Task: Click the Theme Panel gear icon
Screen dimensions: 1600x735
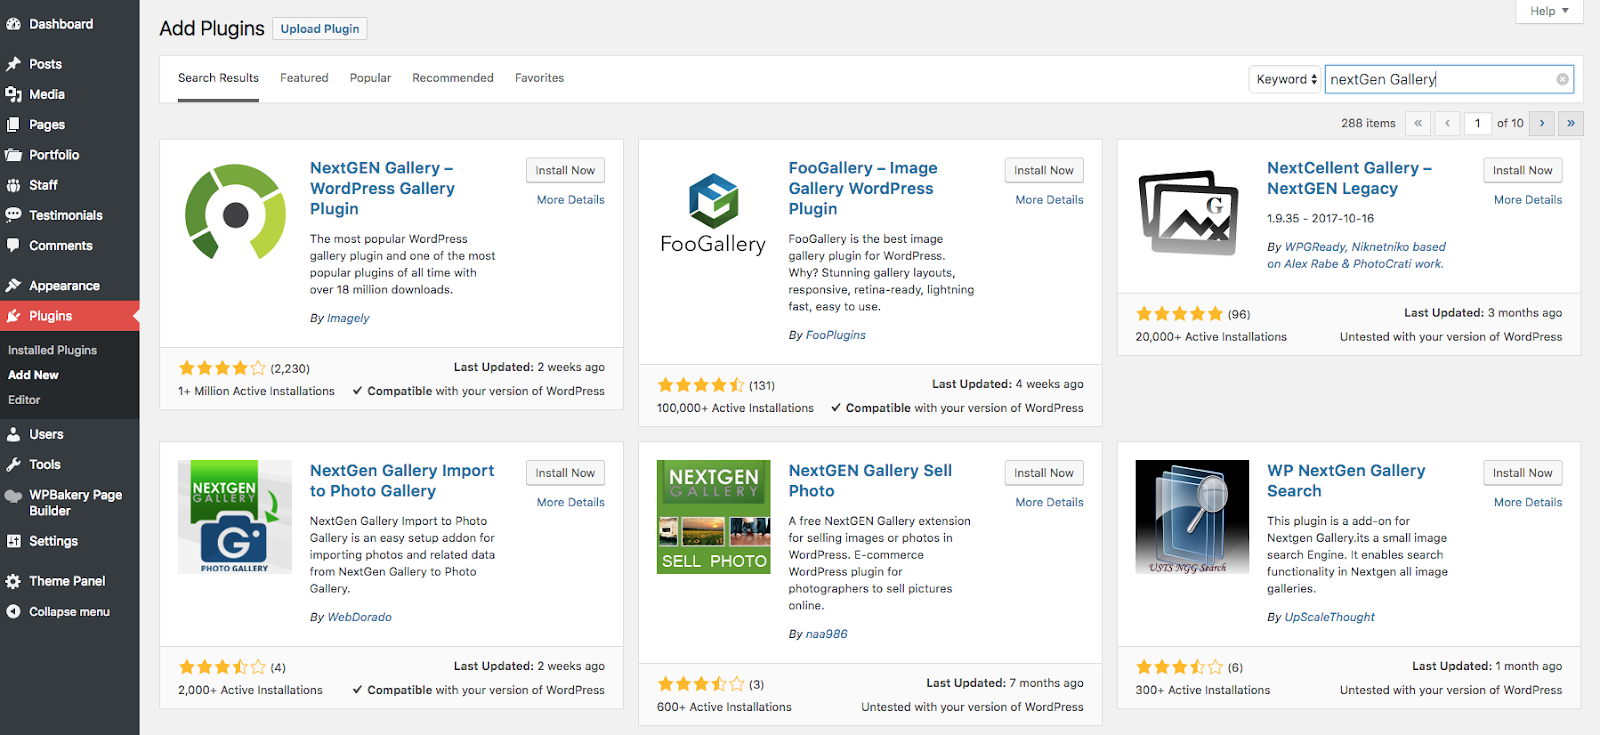Action: [x=13, y=581]
